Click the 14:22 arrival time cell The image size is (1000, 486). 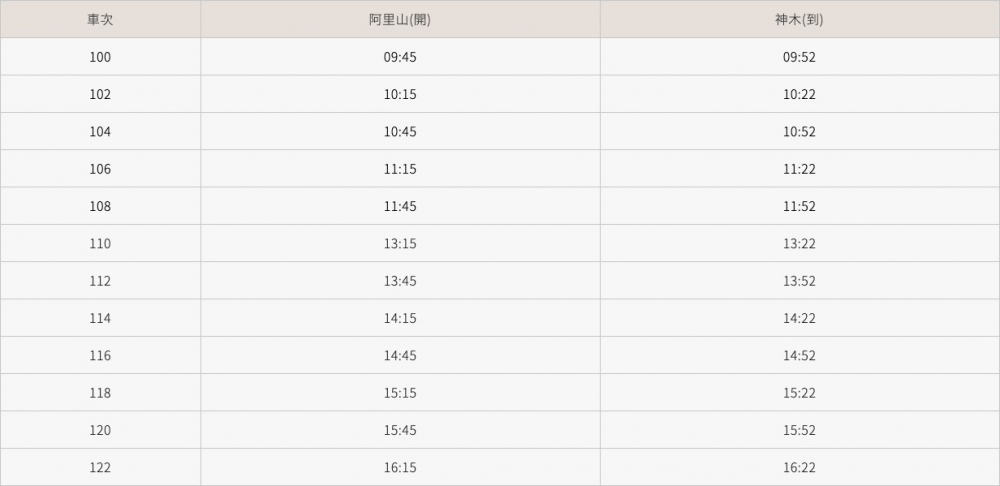point(800,318)
